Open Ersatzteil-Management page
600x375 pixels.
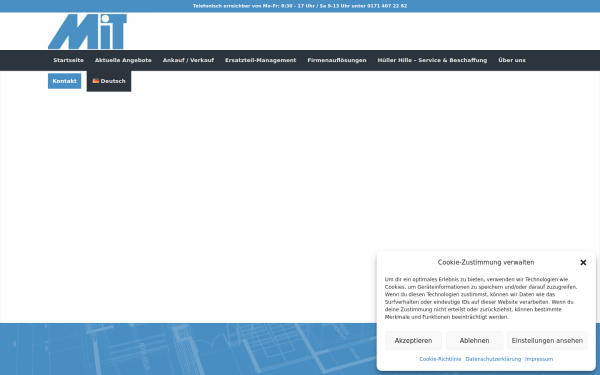(x=261, y=60)
